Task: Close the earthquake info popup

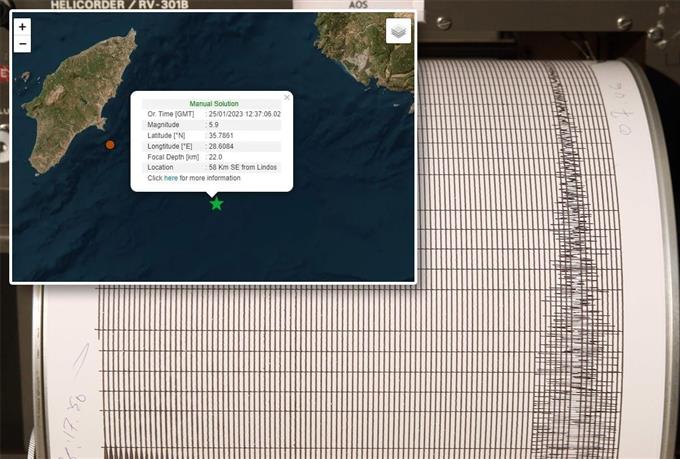Action: 287,97
